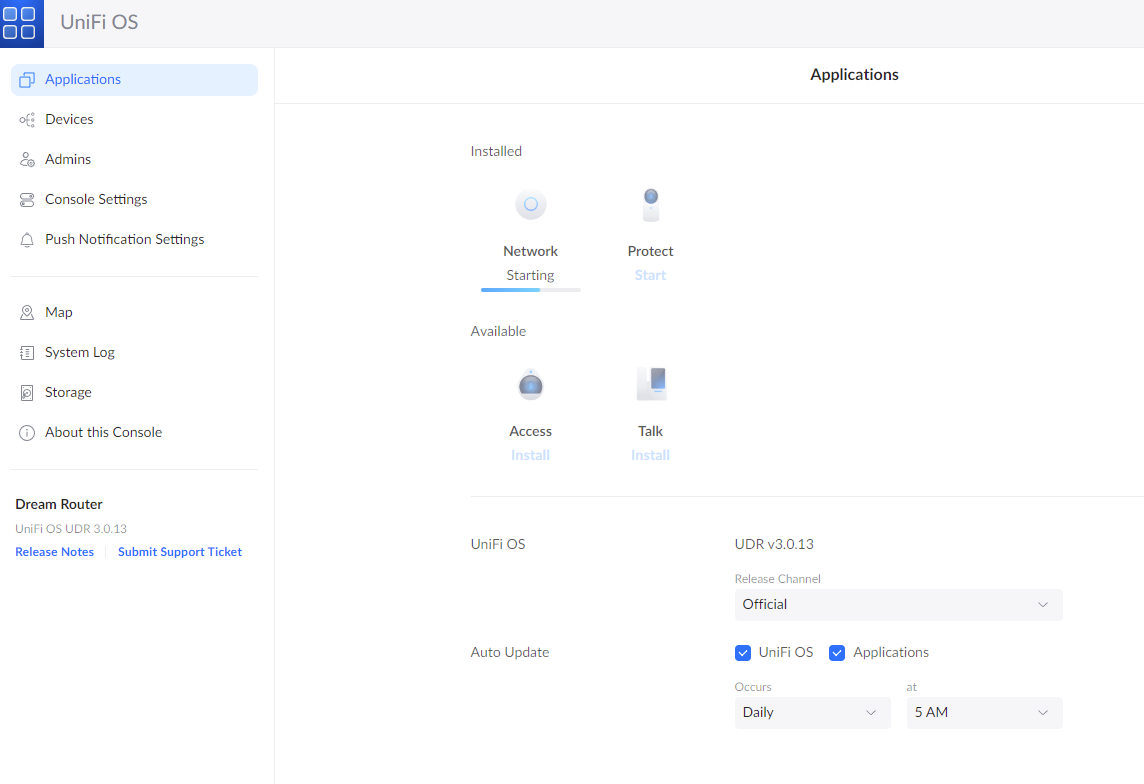This screenshot has height=784, width=1144.
Task: Click Submit Support Ticket link
Action: point(180,552)
